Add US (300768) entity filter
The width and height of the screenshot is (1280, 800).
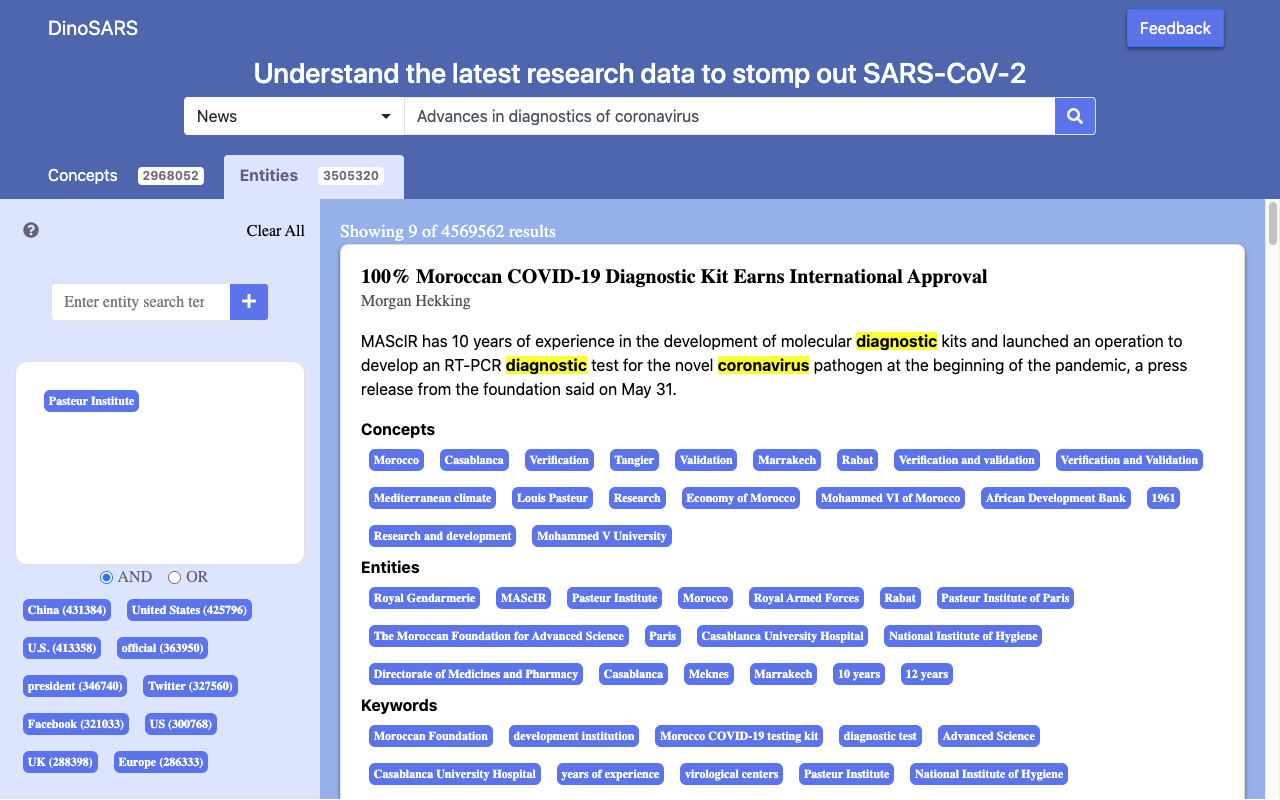[x=180, y=724]
